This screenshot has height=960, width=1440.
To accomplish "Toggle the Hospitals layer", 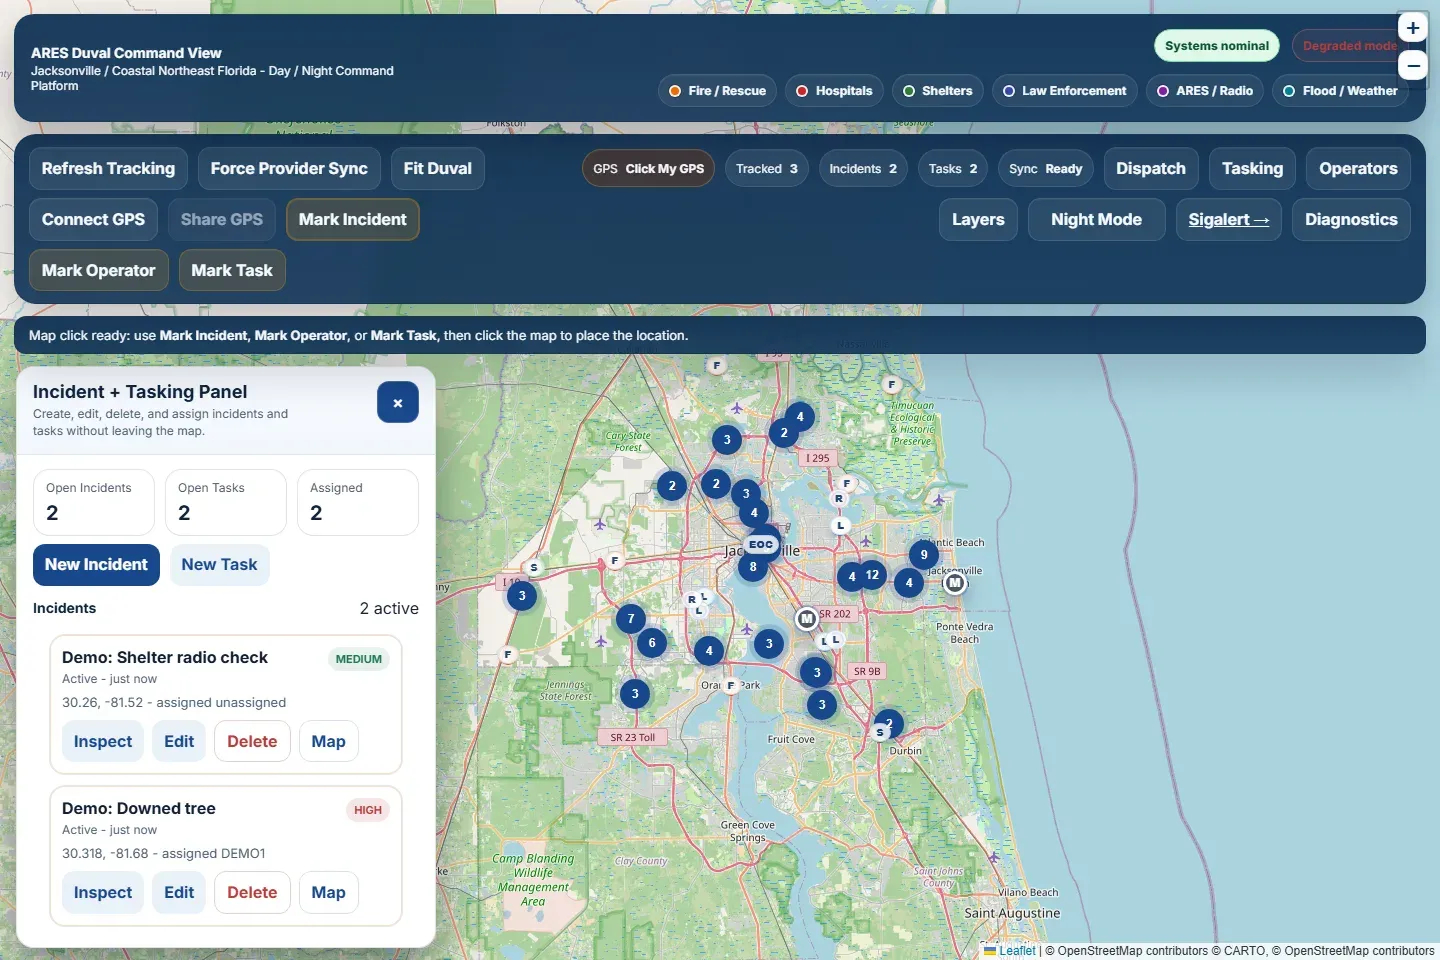I will click(834, 91).
